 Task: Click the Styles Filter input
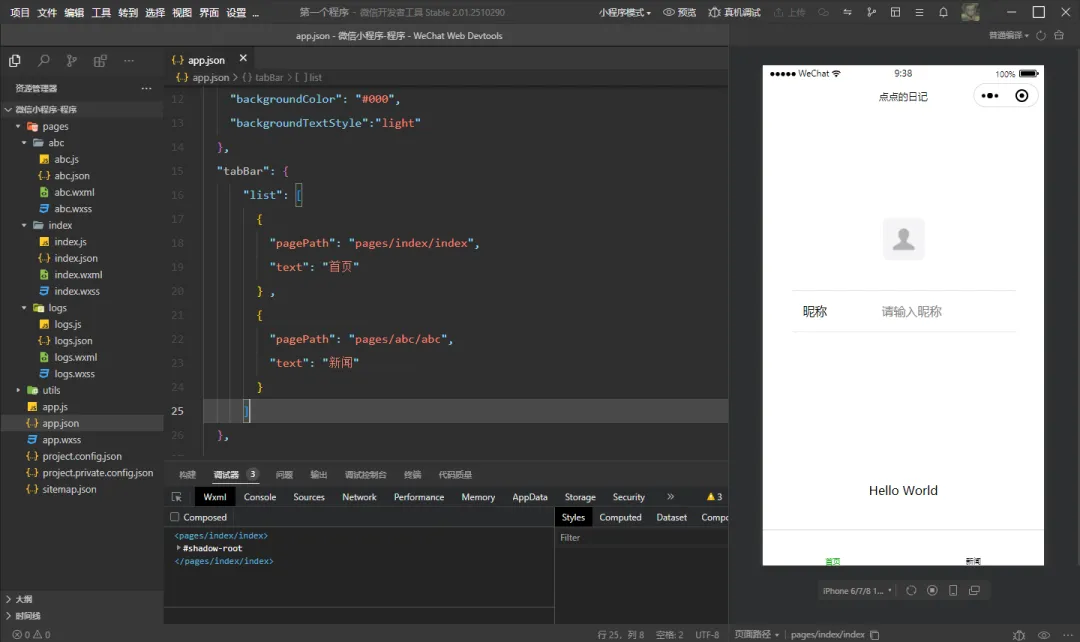[641, 537]
